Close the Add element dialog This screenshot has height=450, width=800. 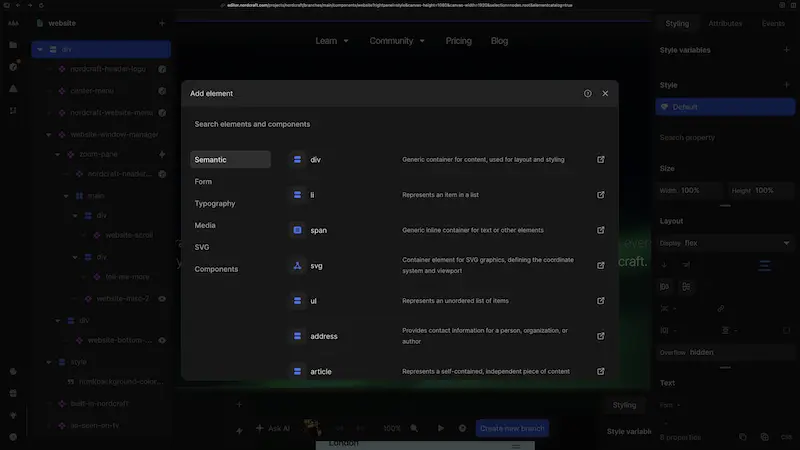point(605,93)
